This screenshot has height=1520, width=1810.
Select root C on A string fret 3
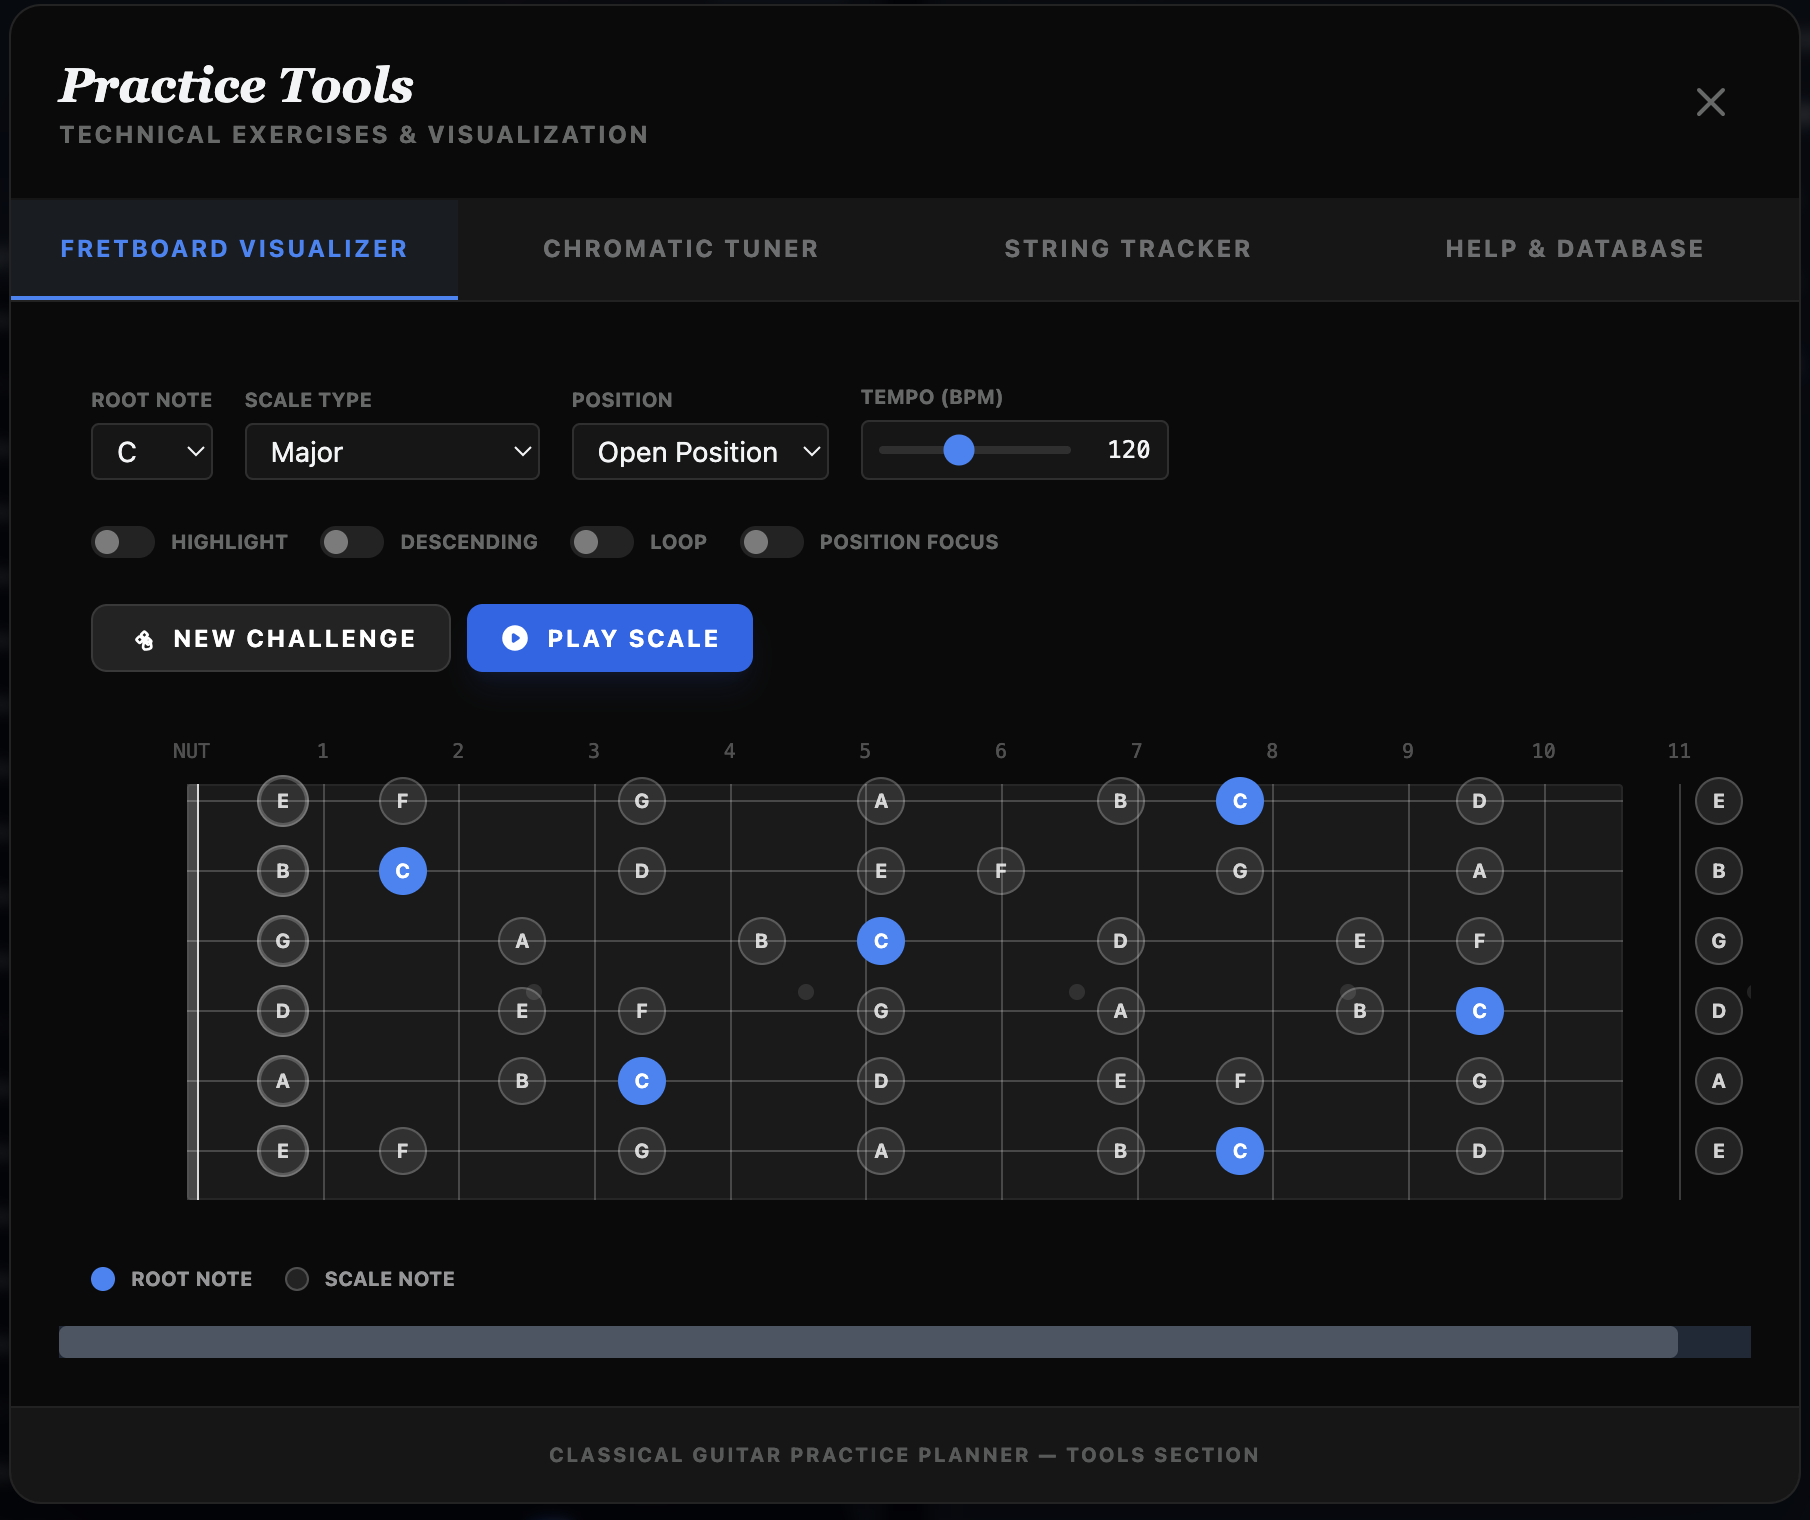click(642, 1081)
